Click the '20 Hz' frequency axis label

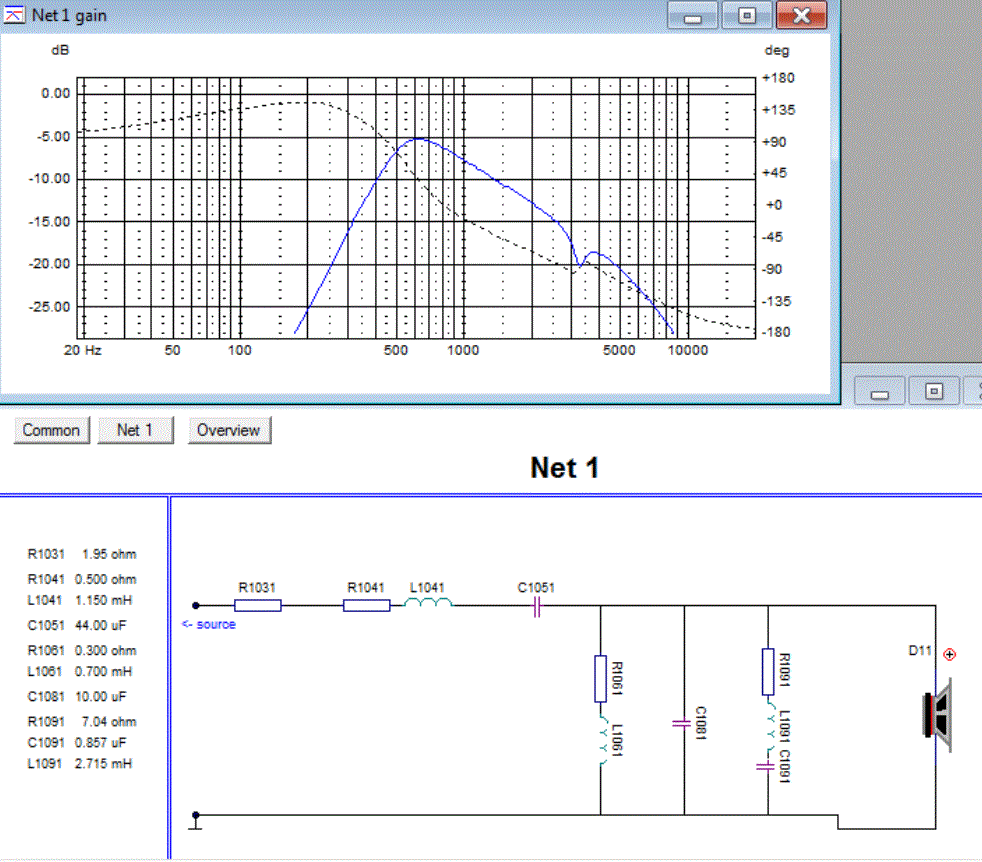(x=83, y=350)
